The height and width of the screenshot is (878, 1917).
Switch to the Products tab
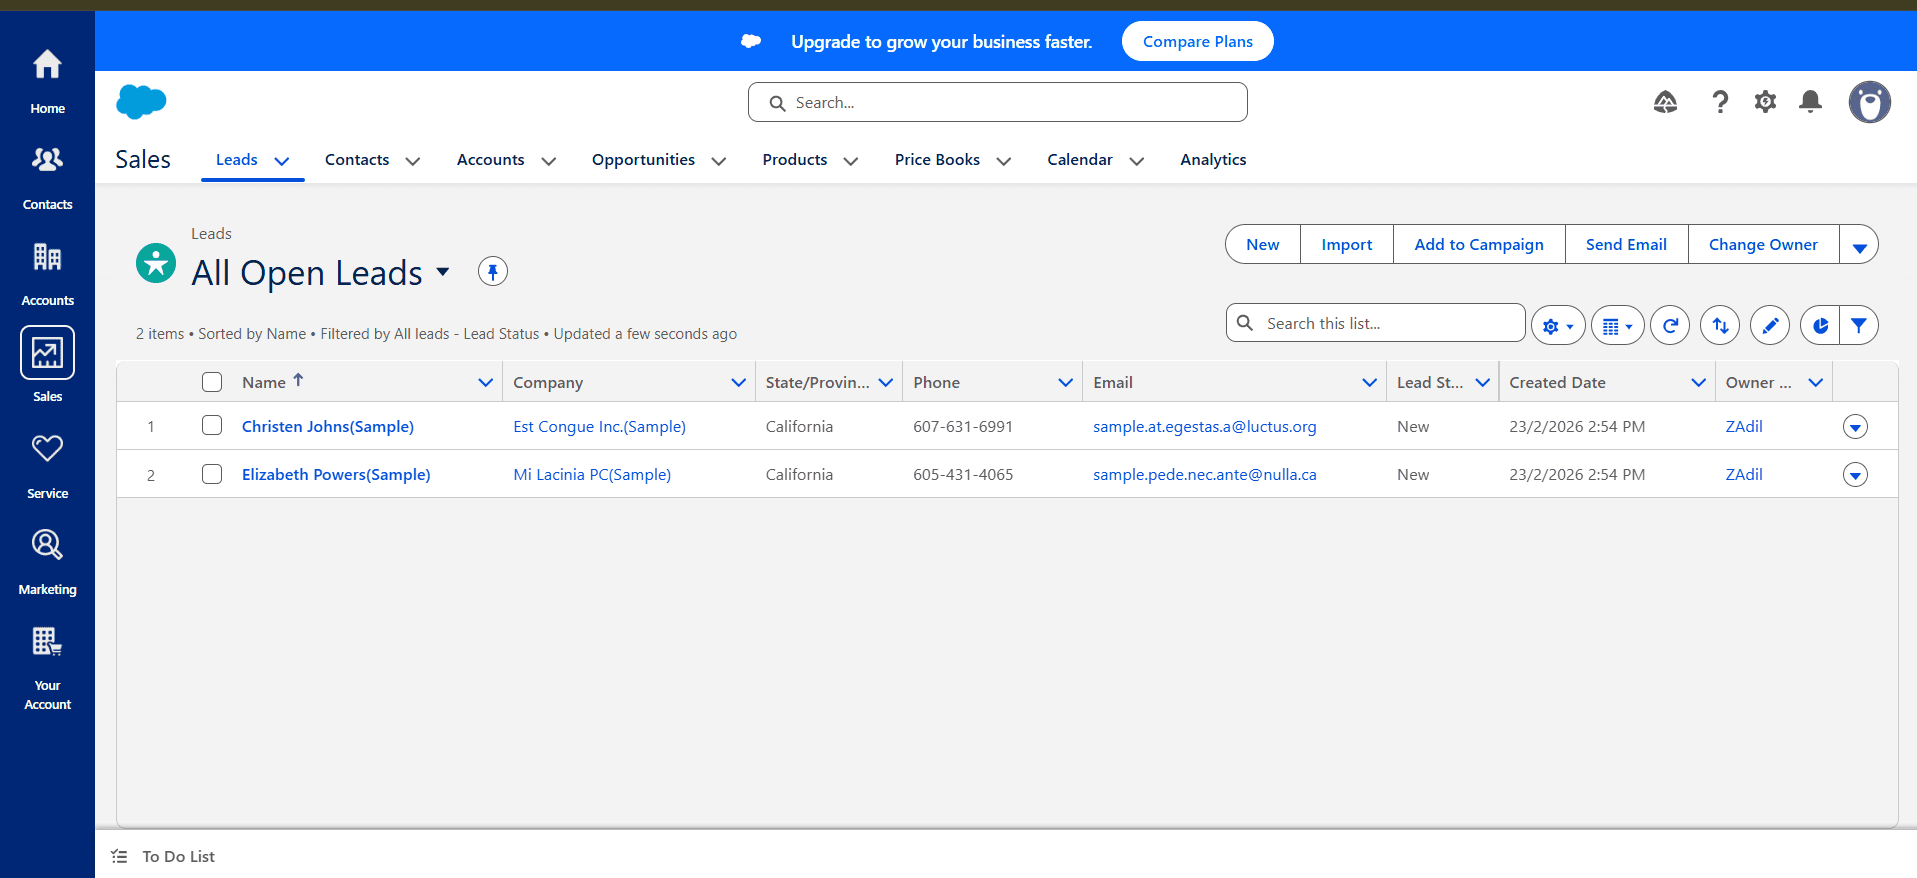[795, 160]
